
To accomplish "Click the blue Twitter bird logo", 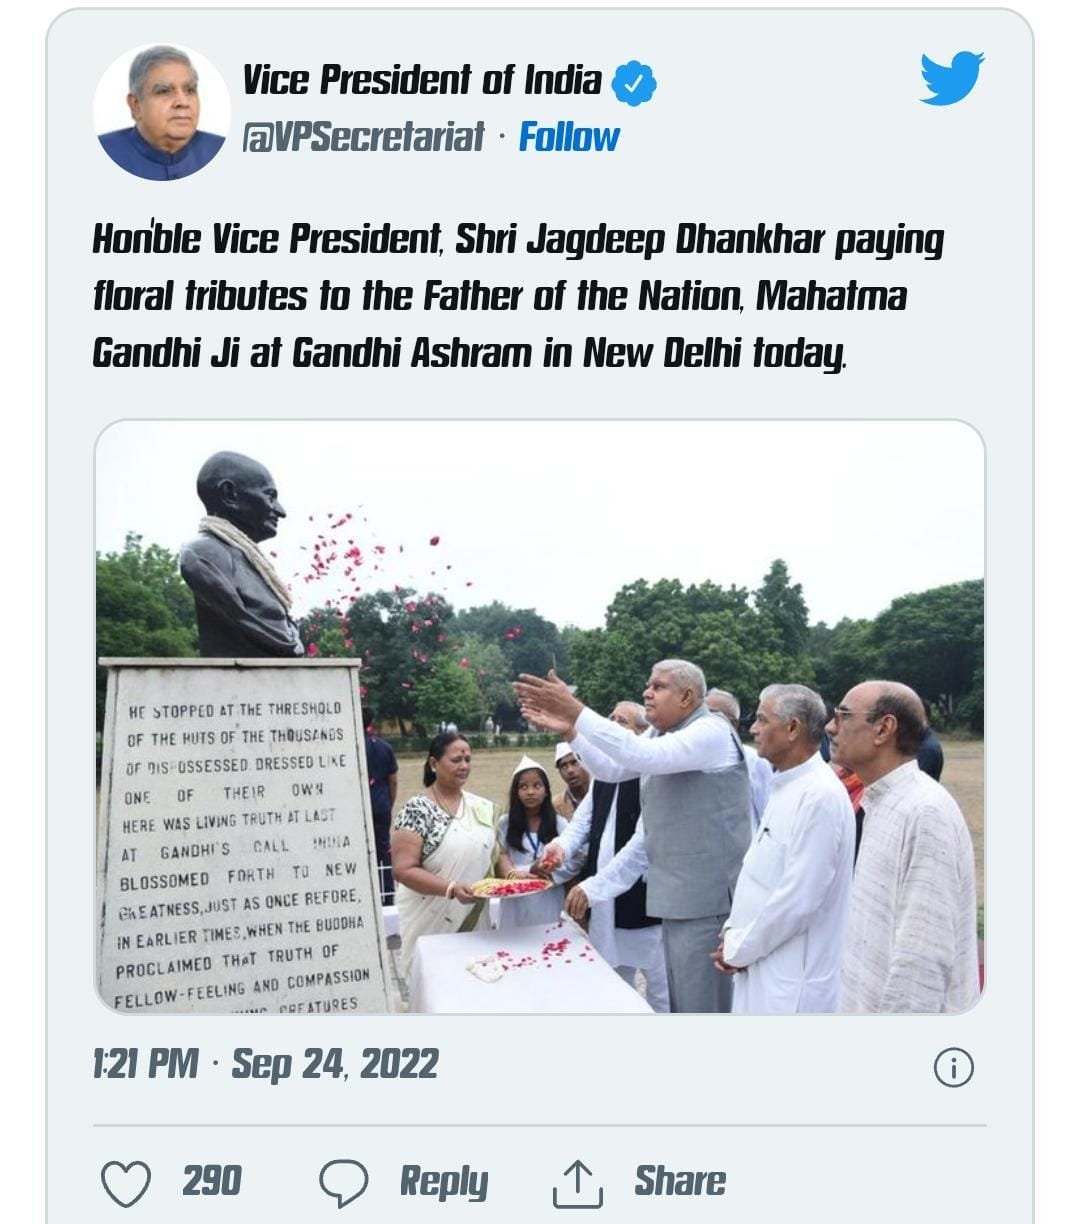I will [952, 78].
